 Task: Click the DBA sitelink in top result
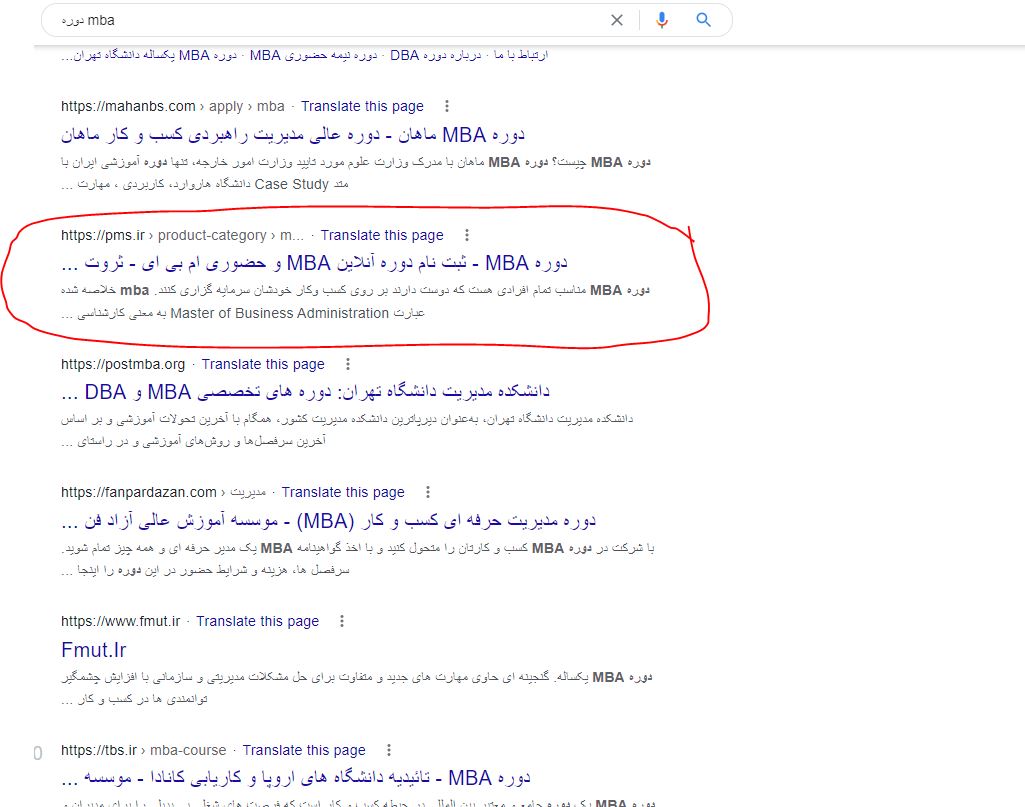coord(435,56)
